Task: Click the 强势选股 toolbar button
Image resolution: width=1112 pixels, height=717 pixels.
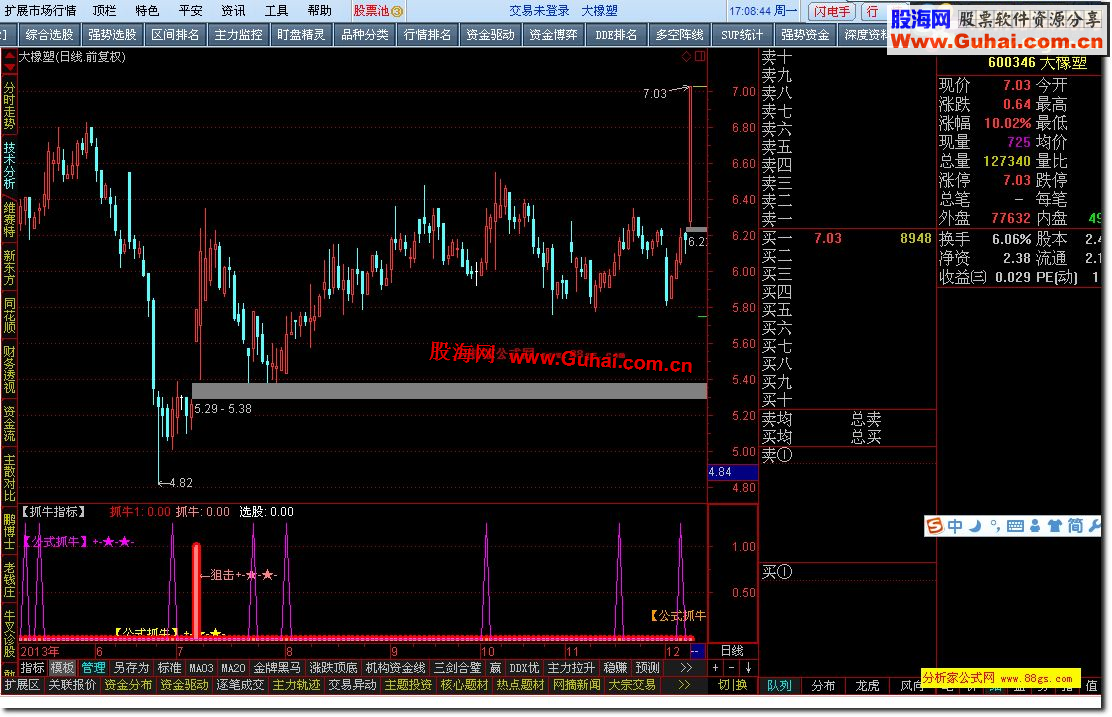Action: pyautogui.click(x=112, y=34)
